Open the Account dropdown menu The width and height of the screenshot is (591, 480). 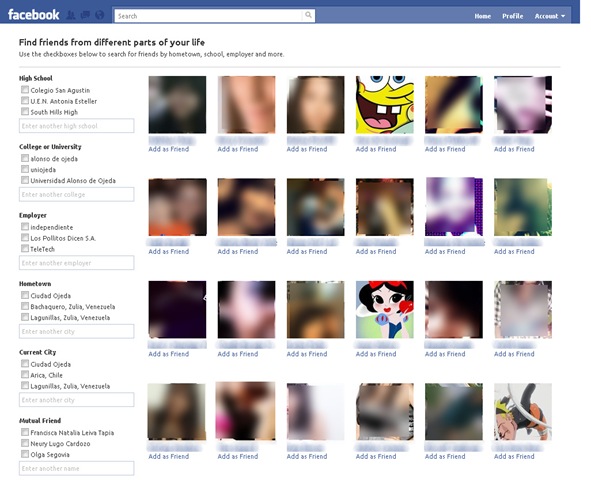tap(550, 16)
